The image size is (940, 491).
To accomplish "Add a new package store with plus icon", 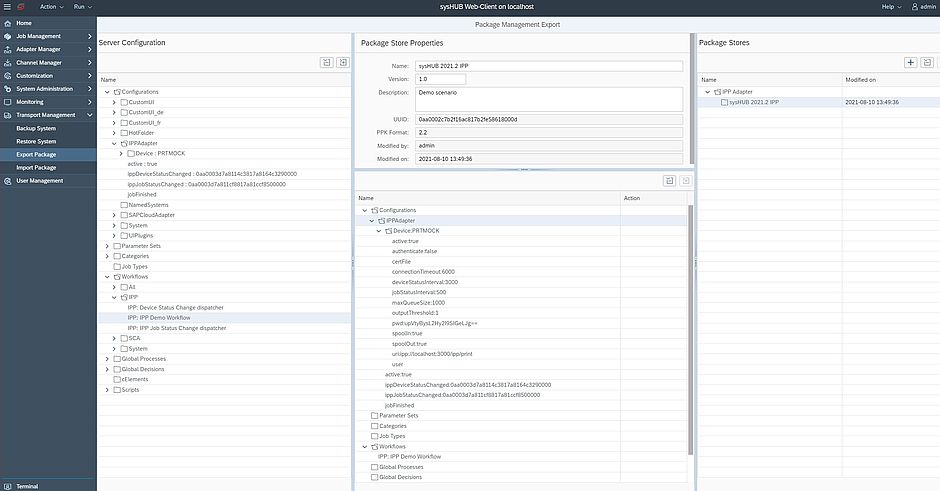I will 911,62.
